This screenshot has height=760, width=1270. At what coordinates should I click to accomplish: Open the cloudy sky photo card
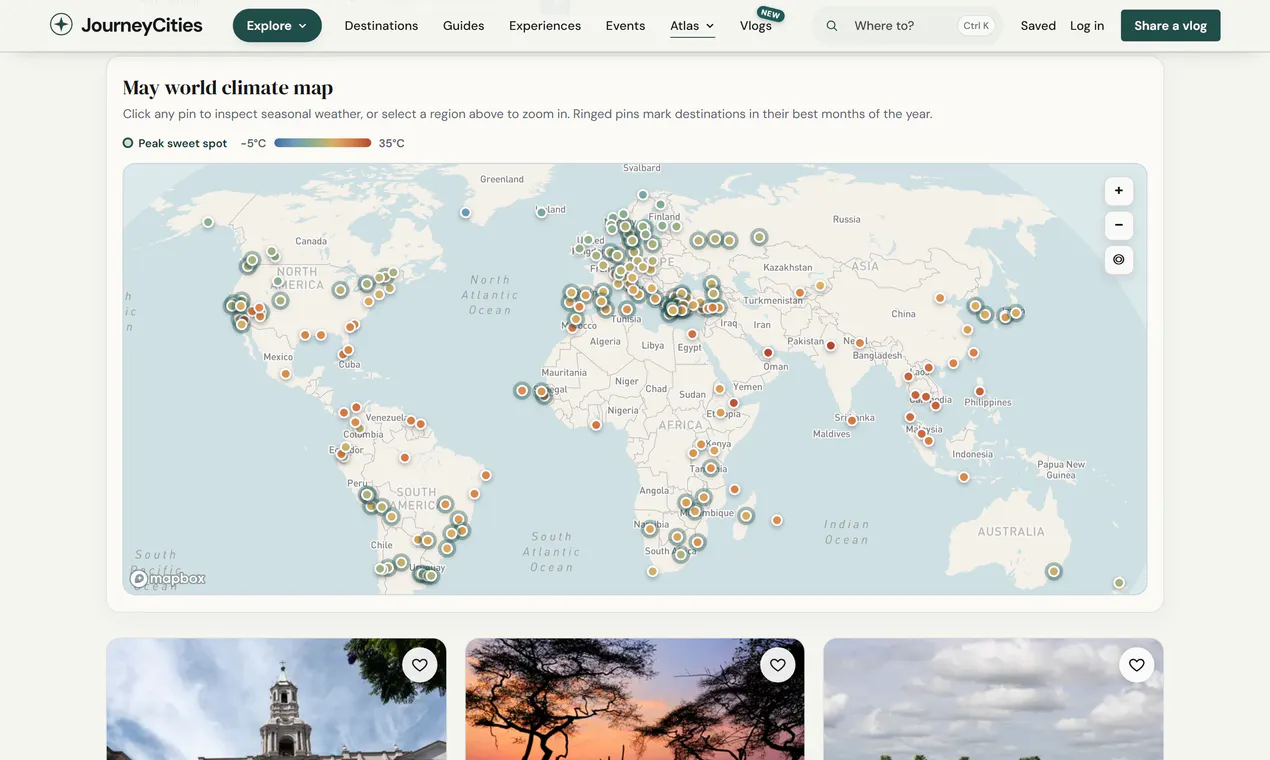click(x=993, y=699)
